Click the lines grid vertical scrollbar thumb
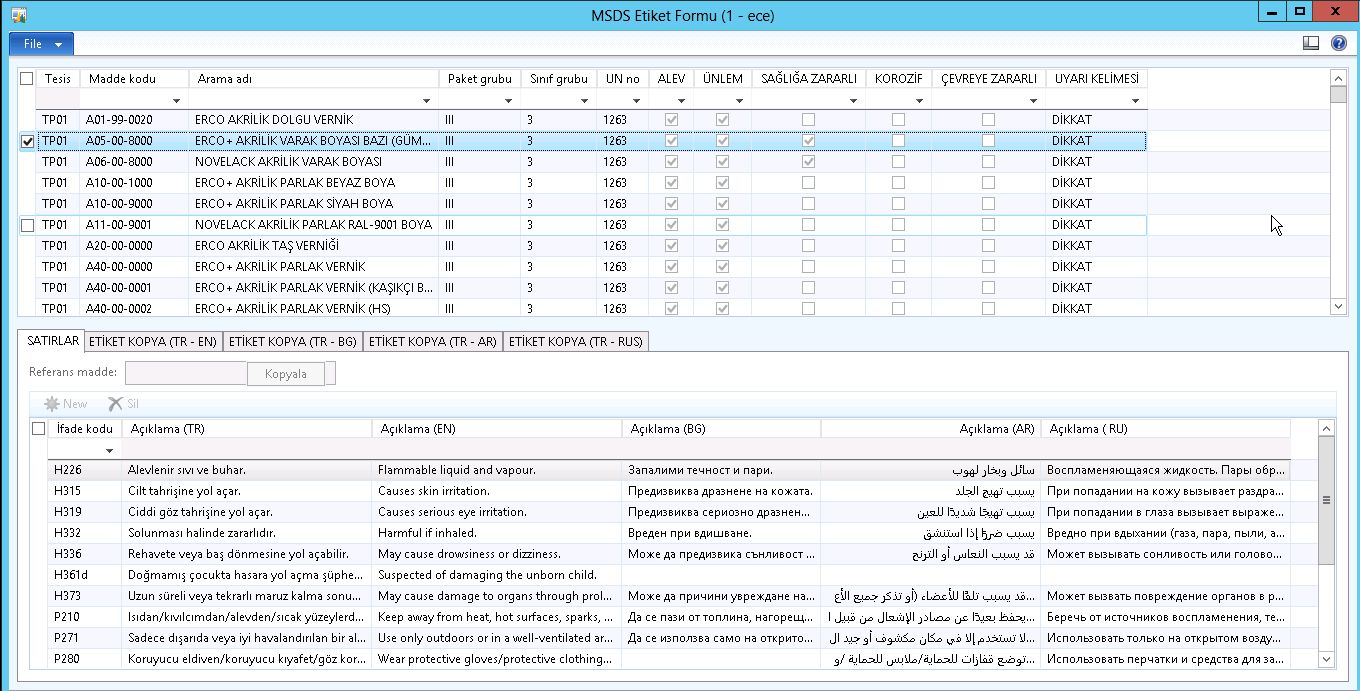This screenshot has height=691, width=1360. (x=1327, y=500)
